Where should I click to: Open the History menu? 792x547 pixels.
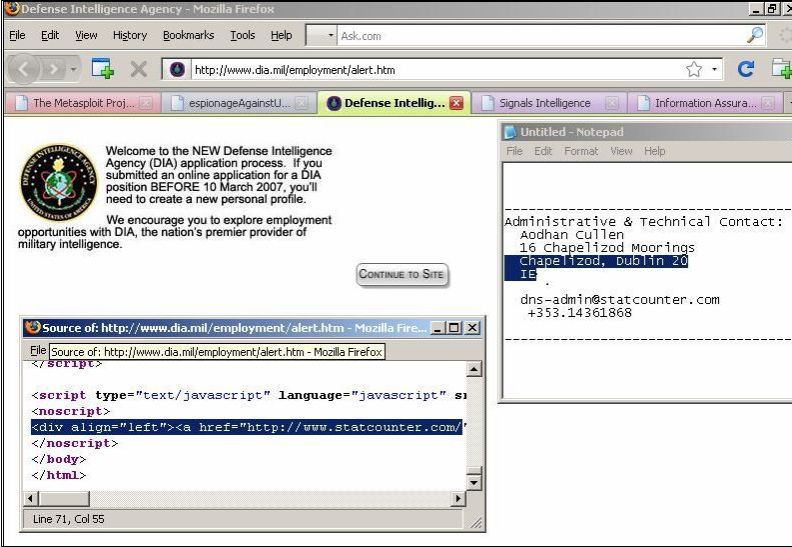[x=129, y=35]
